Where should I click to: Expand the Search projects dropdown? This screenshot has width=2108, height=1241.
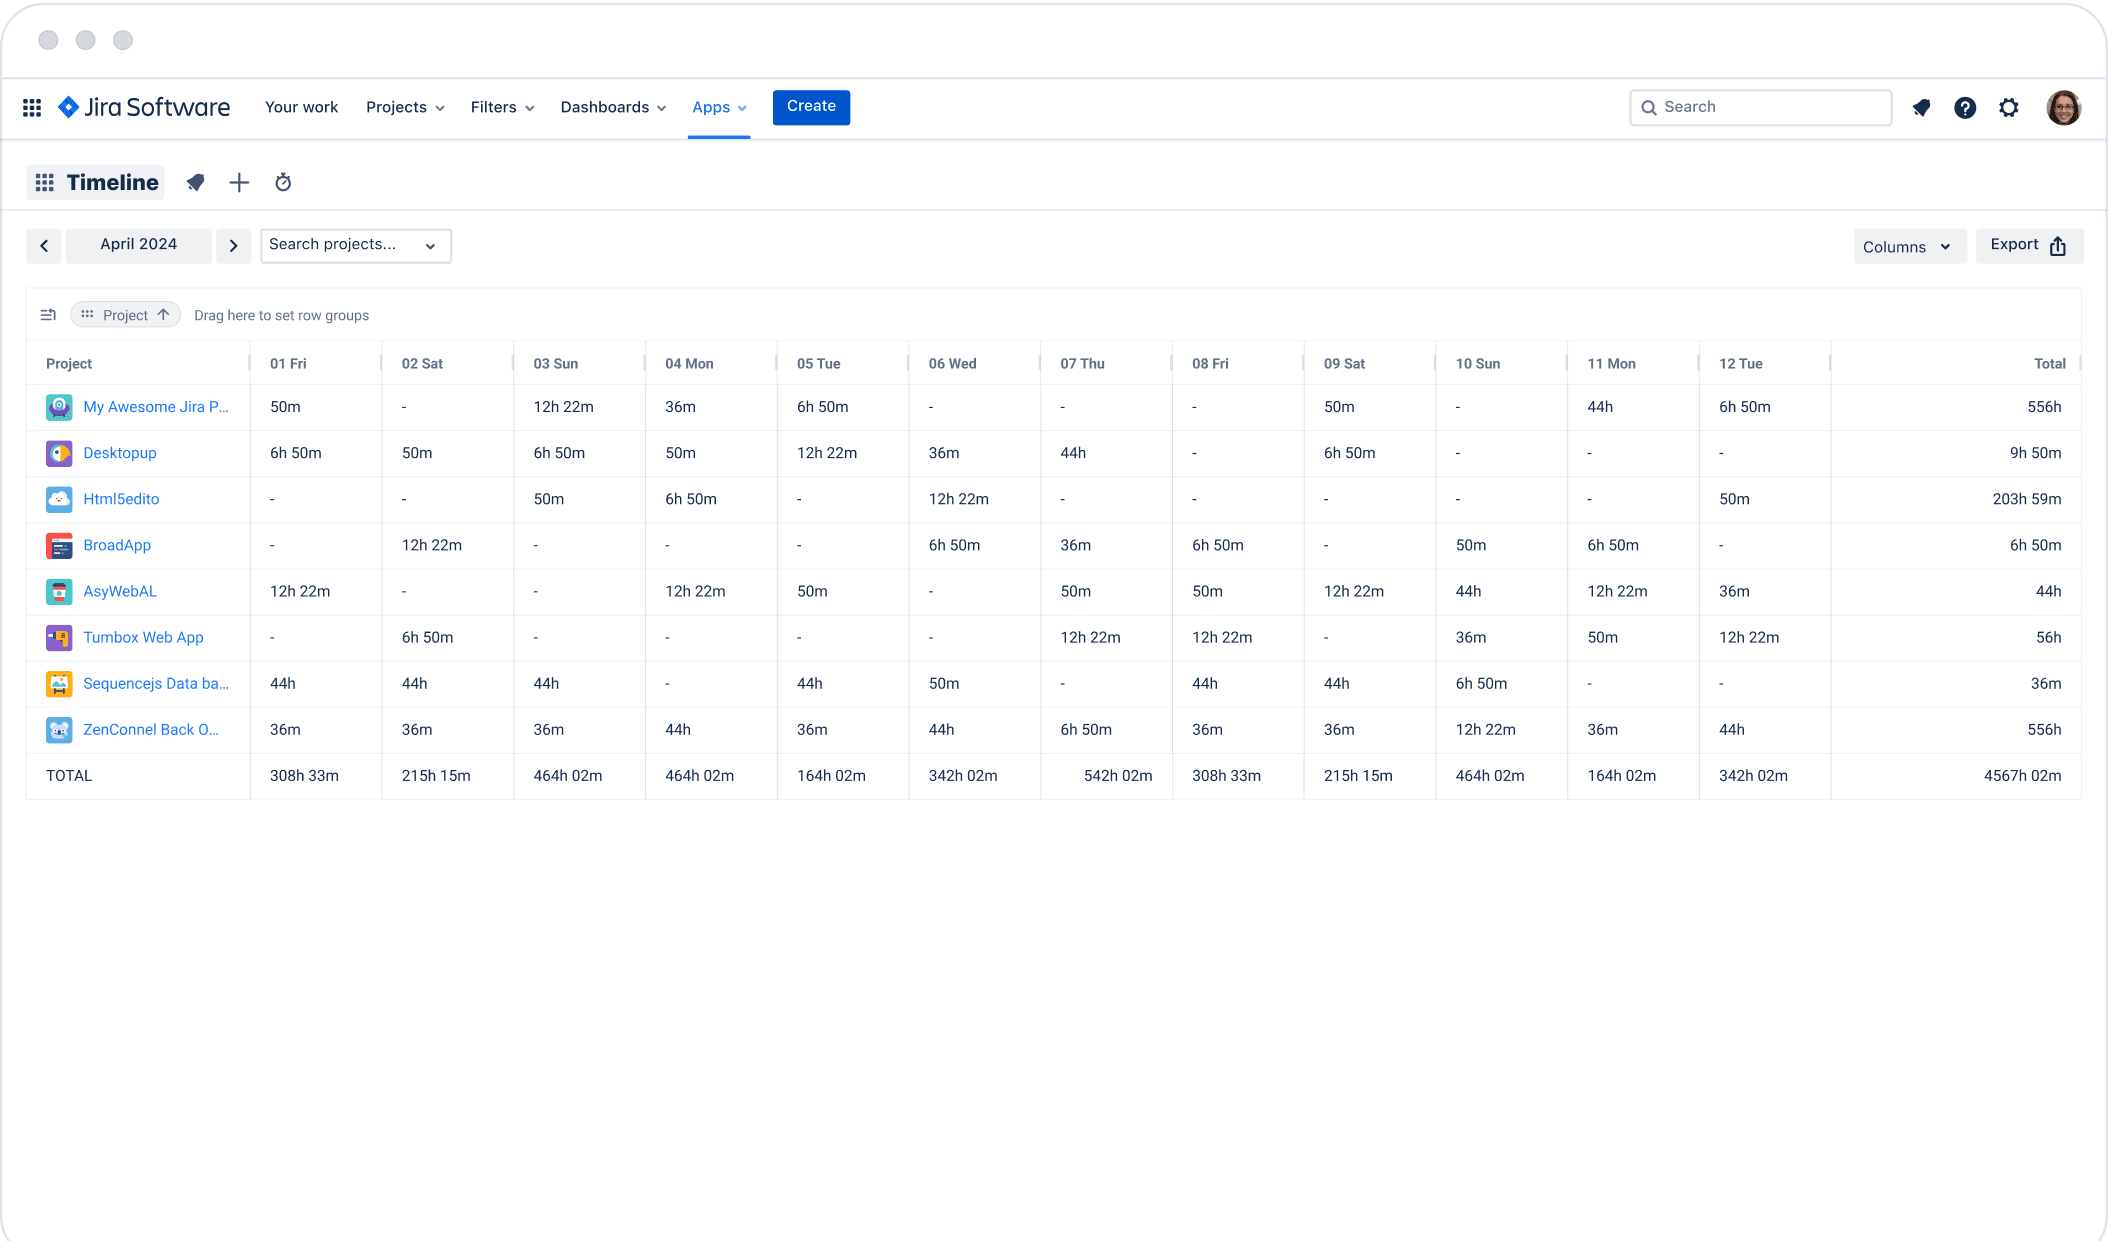pos(355,245)
